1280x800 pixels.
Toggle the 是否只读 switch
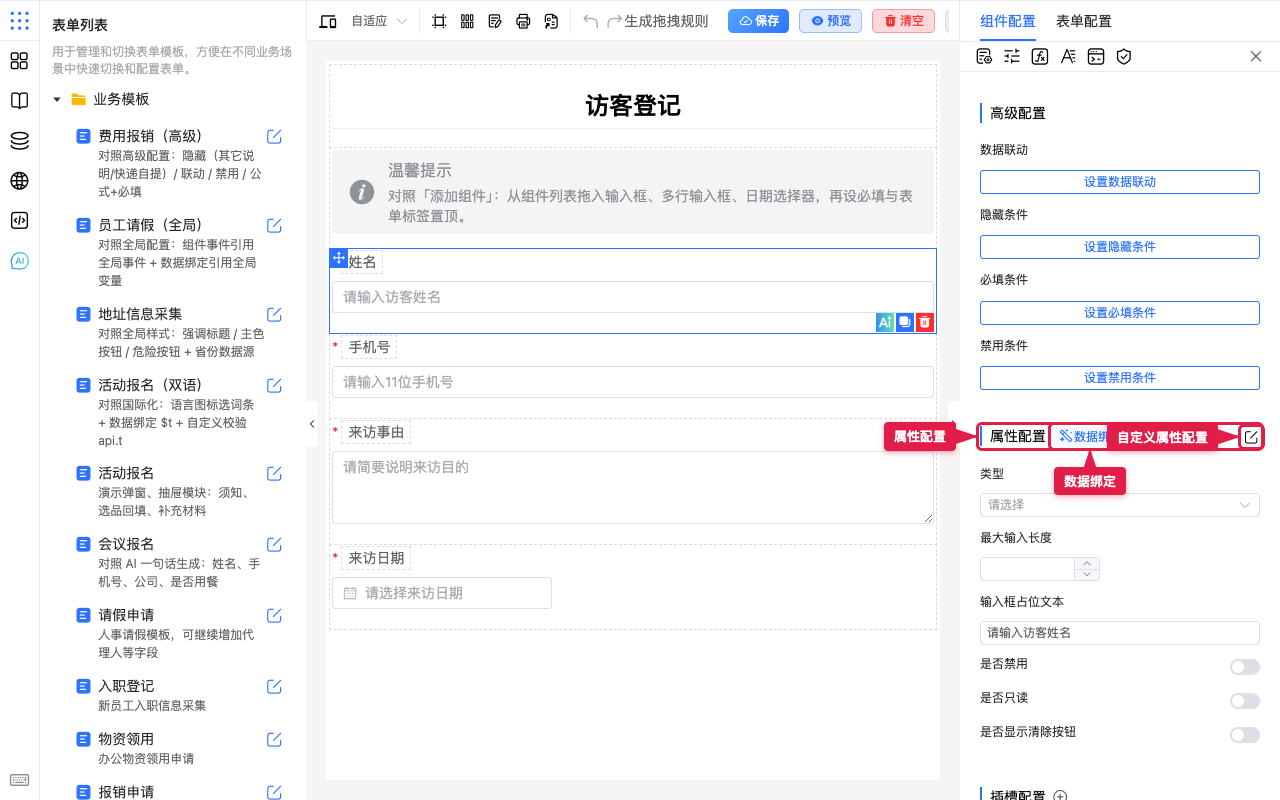1245,701
